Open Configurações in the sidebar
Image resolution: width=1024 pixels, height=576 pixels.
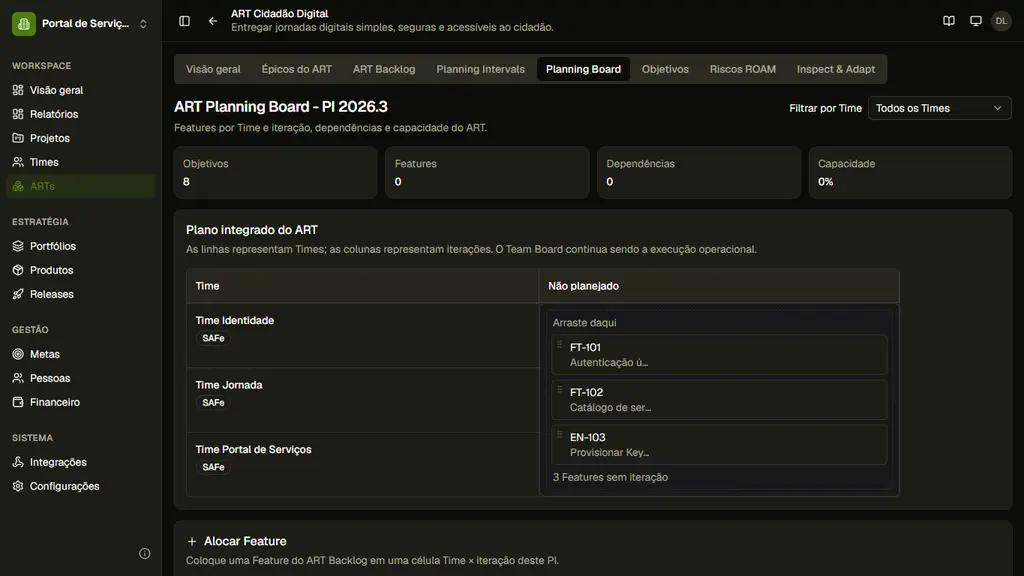pyautogui.click(x=81, y=486)
